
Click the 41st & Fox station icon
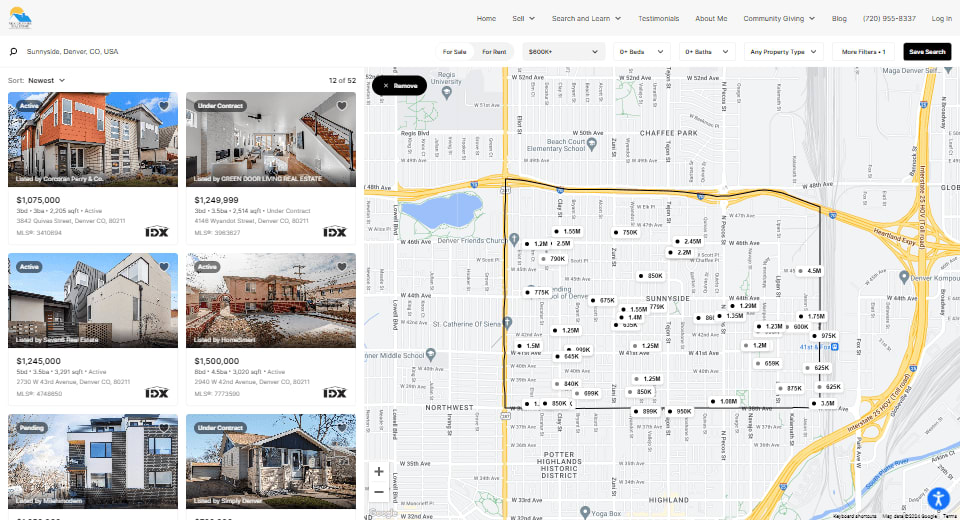click(834, 347)
